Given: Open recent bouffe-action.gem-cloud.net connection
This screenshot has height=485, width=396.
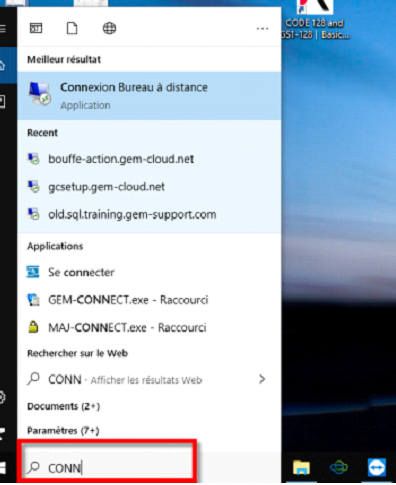Looking at the screenshot, I should point(149,159).
